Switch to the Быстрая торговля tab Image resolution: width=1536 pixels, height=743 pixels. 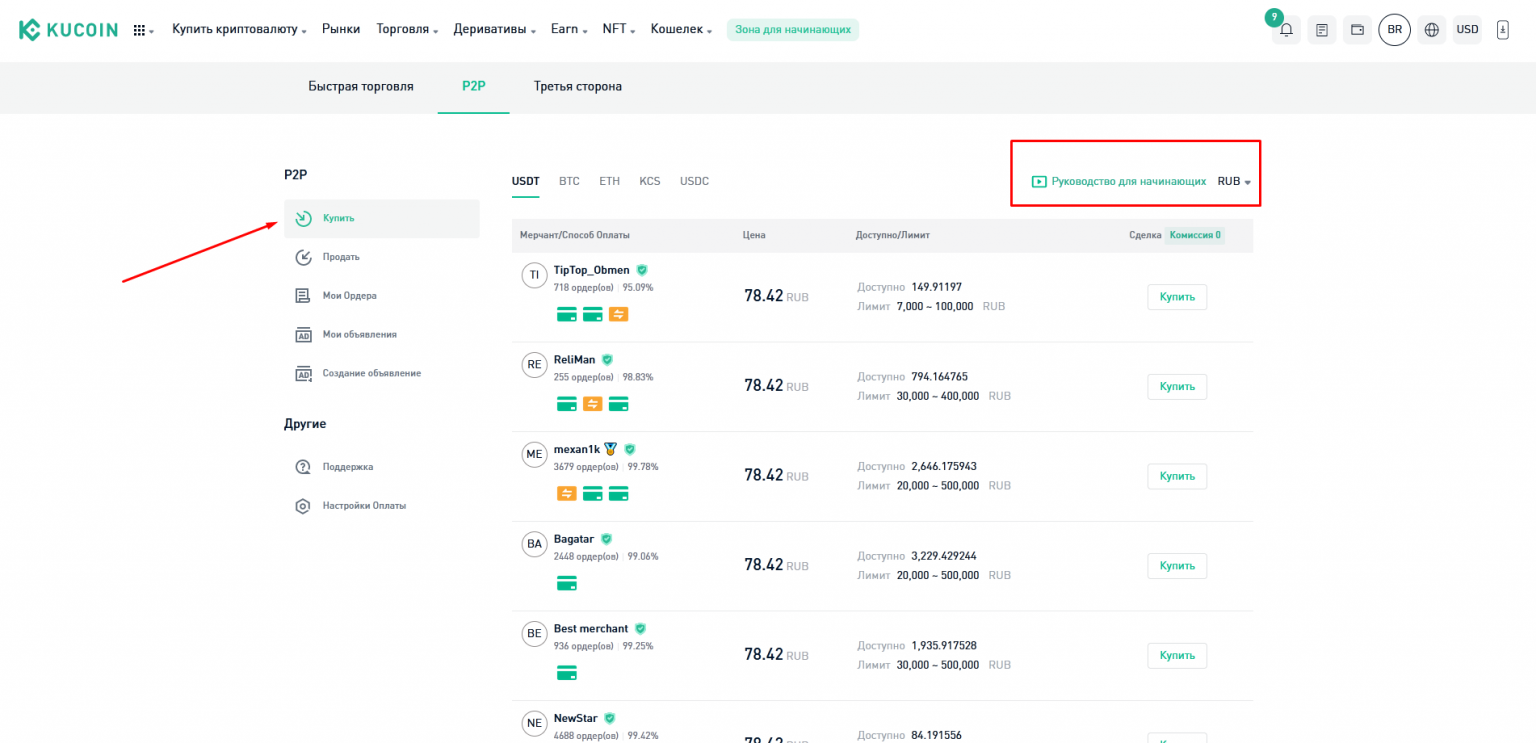(x=360, y=87)
